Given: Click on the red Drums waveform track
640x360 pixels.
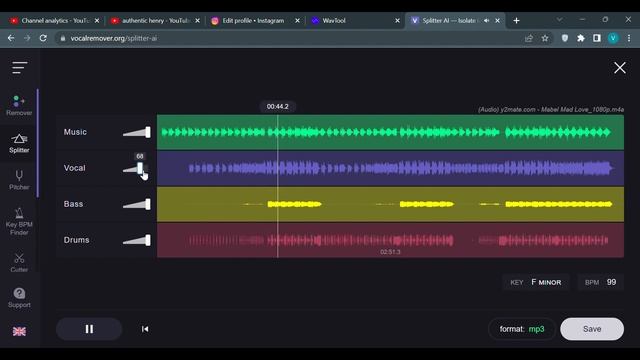Looking at the screenshot, I should point(390,240).
